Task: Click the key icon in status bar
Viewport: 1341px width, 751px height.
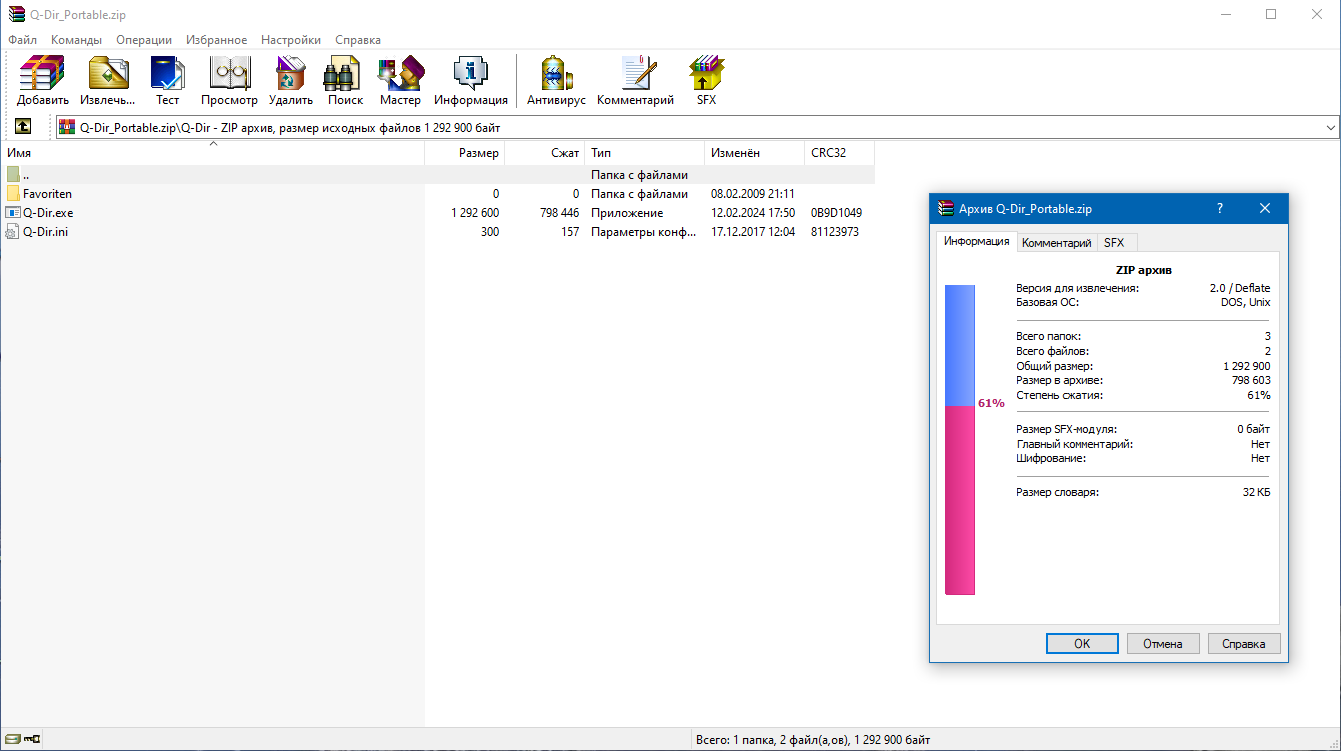Action: (32, 740)
